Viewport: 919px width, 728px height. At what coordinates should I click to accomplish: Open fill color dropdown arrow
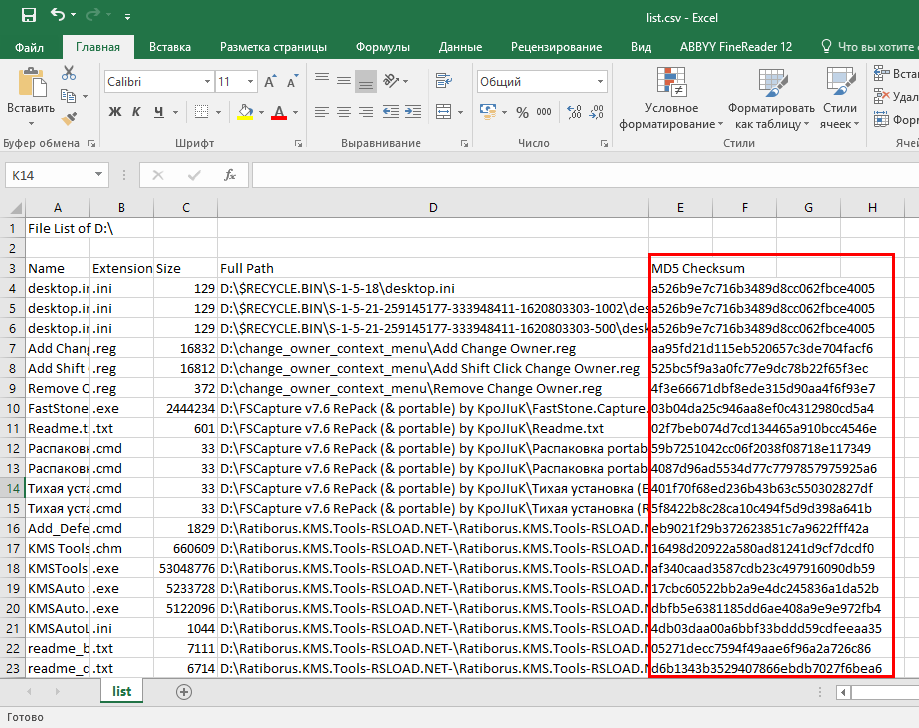click(261, 112)
